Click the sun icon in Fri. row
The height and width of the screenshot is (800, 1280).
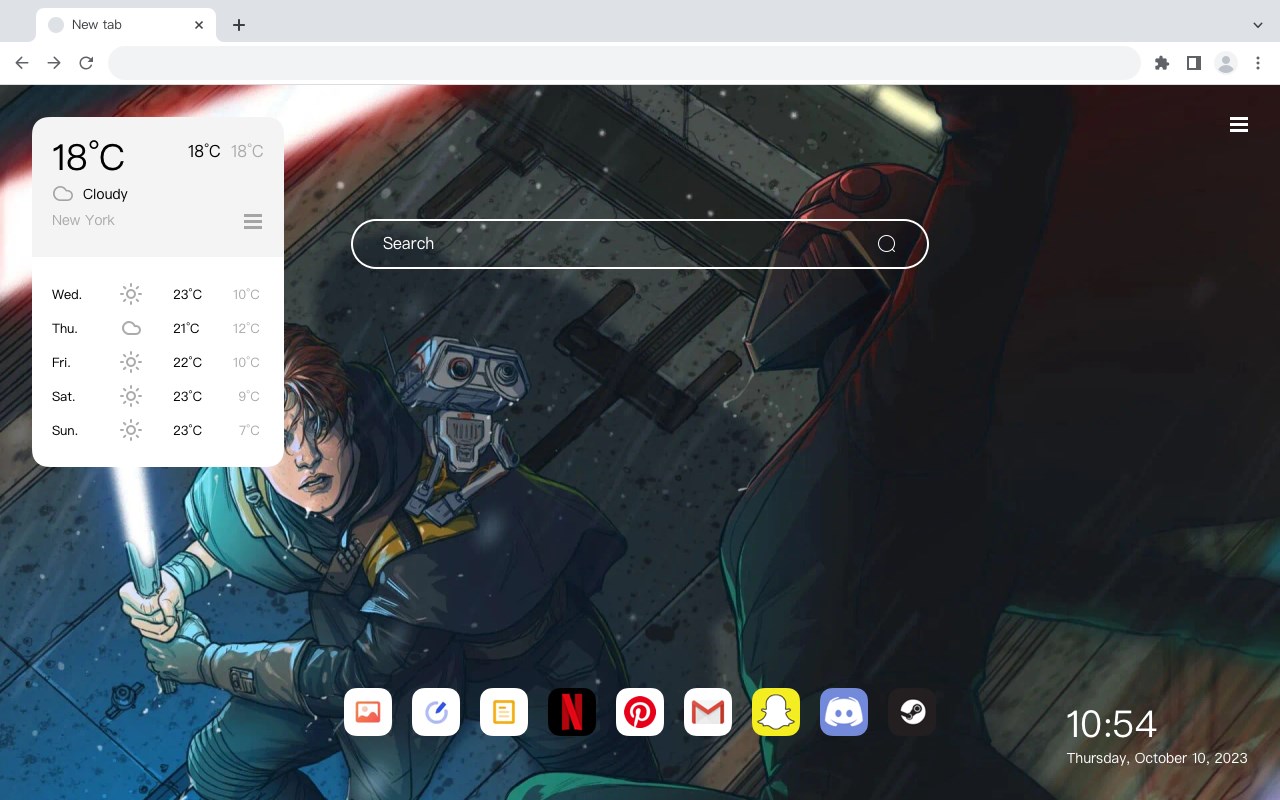click(x=131, y=362)
